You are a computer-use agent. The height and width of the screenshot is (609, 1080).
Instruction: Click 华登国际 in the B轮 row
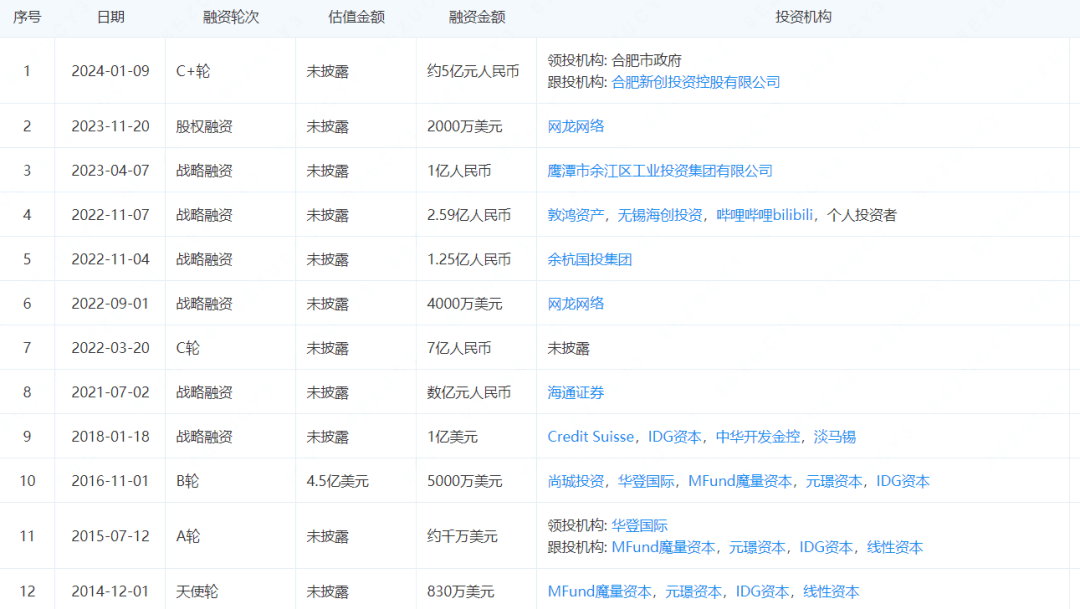pos(646,481)
